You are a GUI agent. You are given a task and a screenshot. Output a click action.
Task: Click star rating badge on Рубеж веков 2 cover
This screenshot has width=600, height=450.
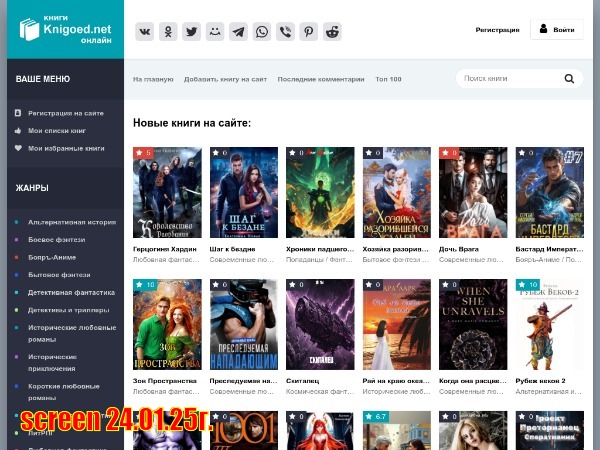528,285
